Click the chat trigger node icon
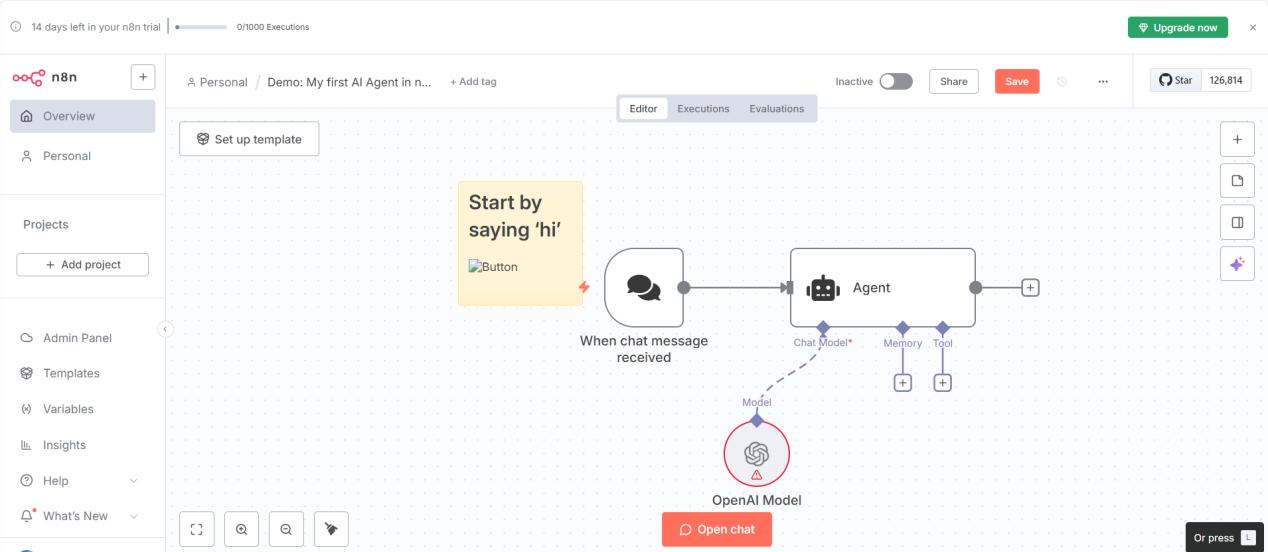This screenshot has width=1268, height=552. point(644,288)
